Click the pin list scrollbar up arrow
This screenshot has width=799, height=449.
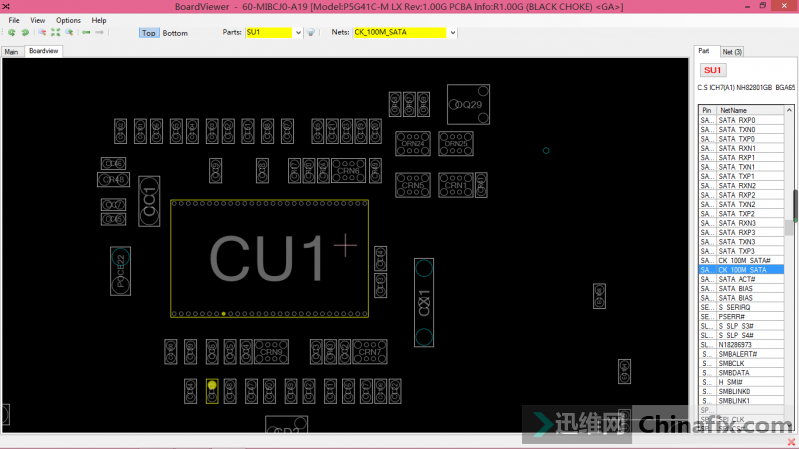(789, 110)
